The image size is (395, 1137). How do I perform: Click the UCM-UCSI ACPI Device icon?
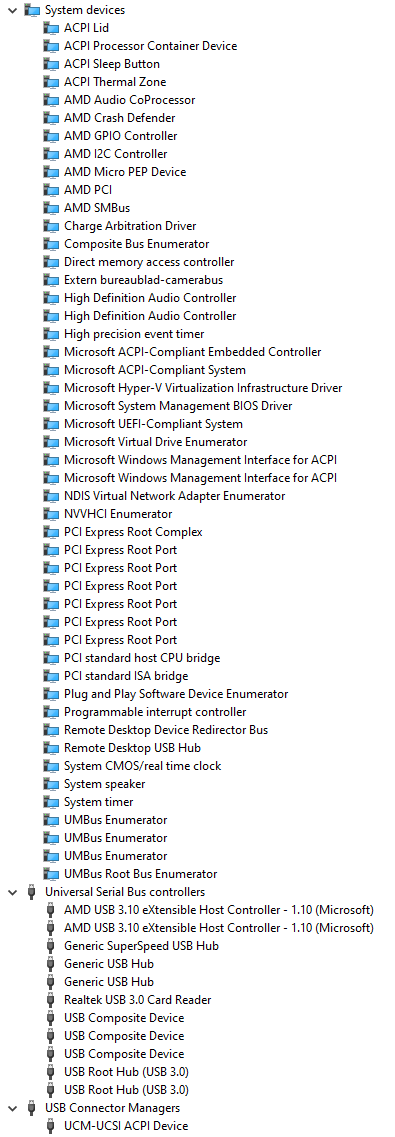tap(51, 1126)
